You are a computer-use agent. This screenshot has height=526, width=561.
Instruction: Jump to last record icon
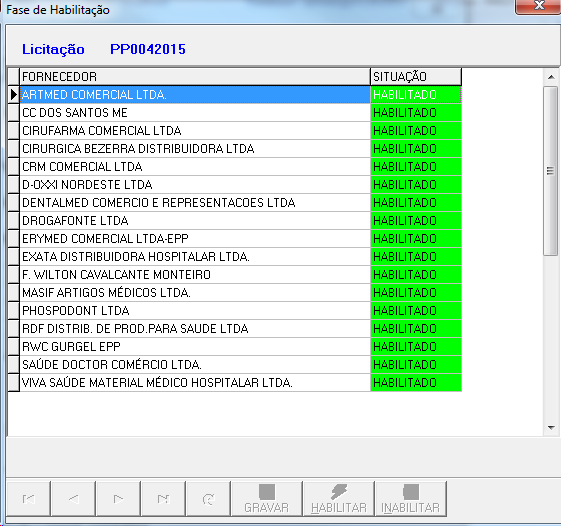click(x=163, y=498)
